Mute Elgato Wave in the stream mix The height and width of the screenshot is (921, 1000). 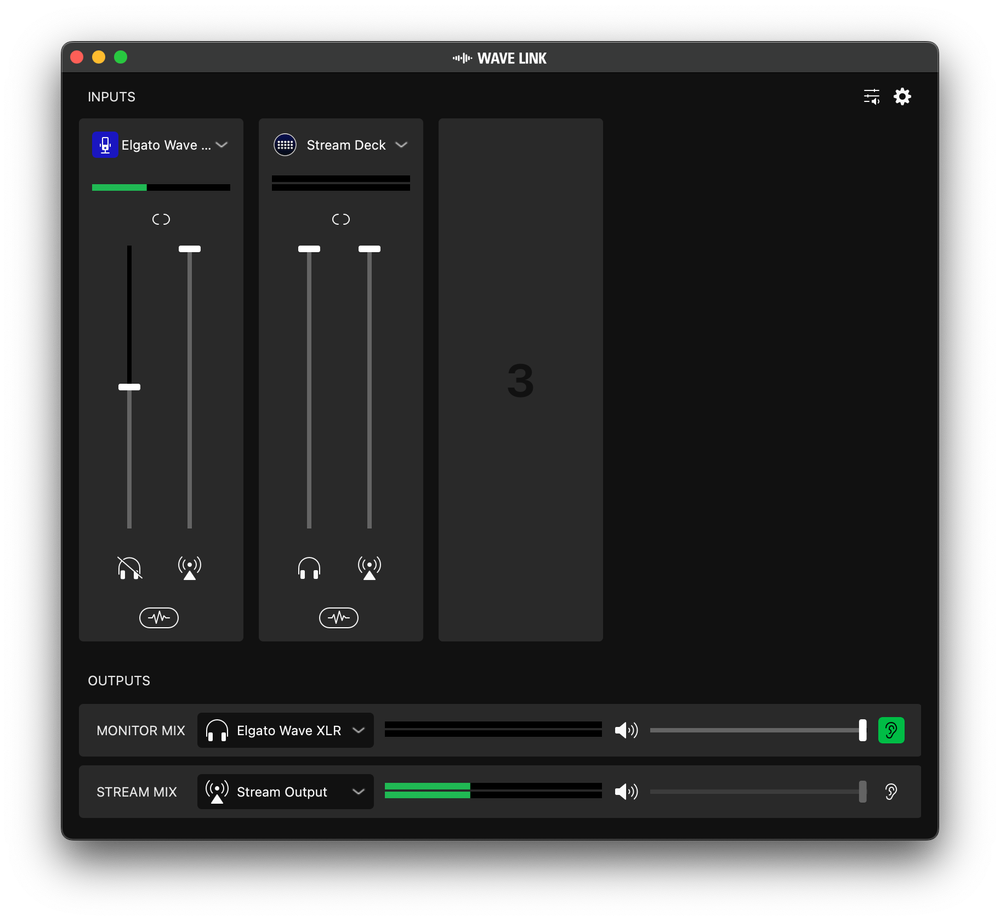coord(189,568)
